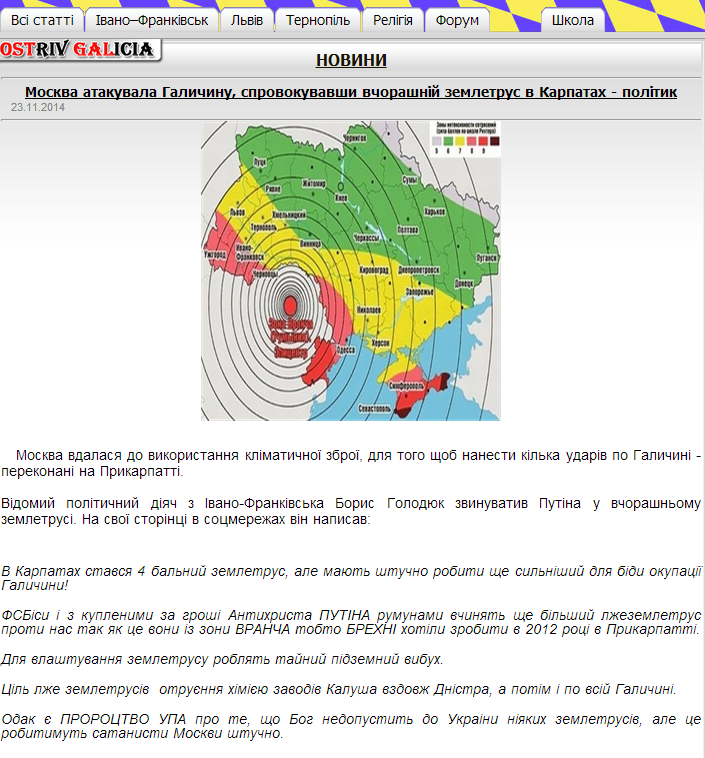The image size is (705, 758).
Task: Open the НОВИНИ heading link
Action: pos(351,60)
